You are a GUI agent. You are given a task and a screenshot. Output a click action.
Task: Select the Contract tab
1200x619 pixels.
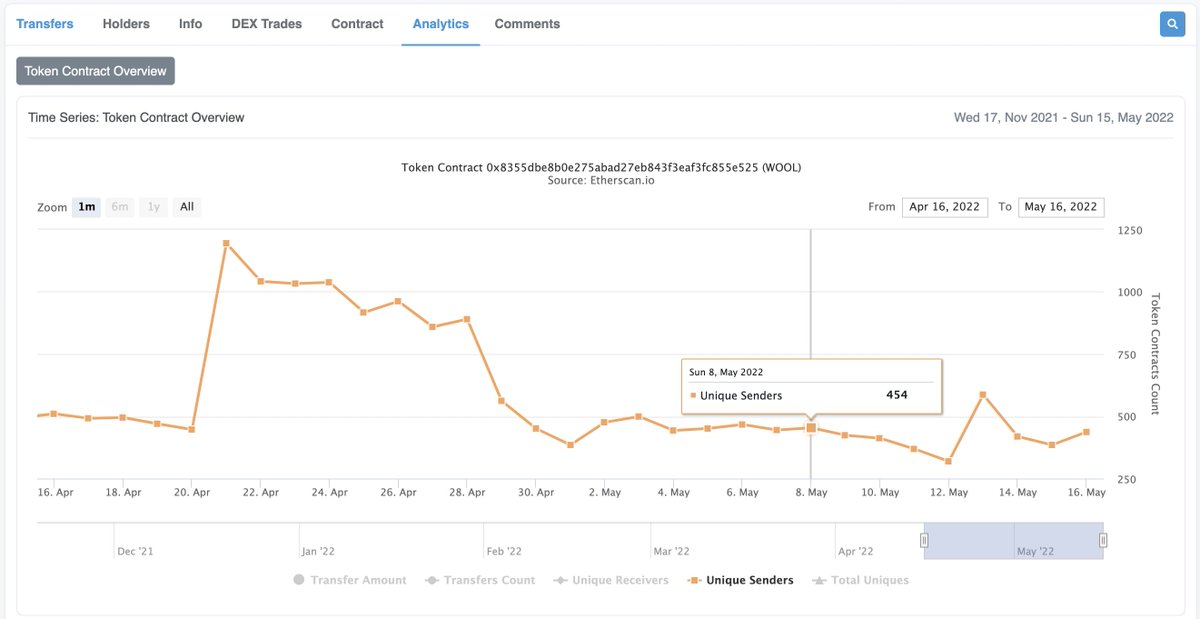pos(357,23)
